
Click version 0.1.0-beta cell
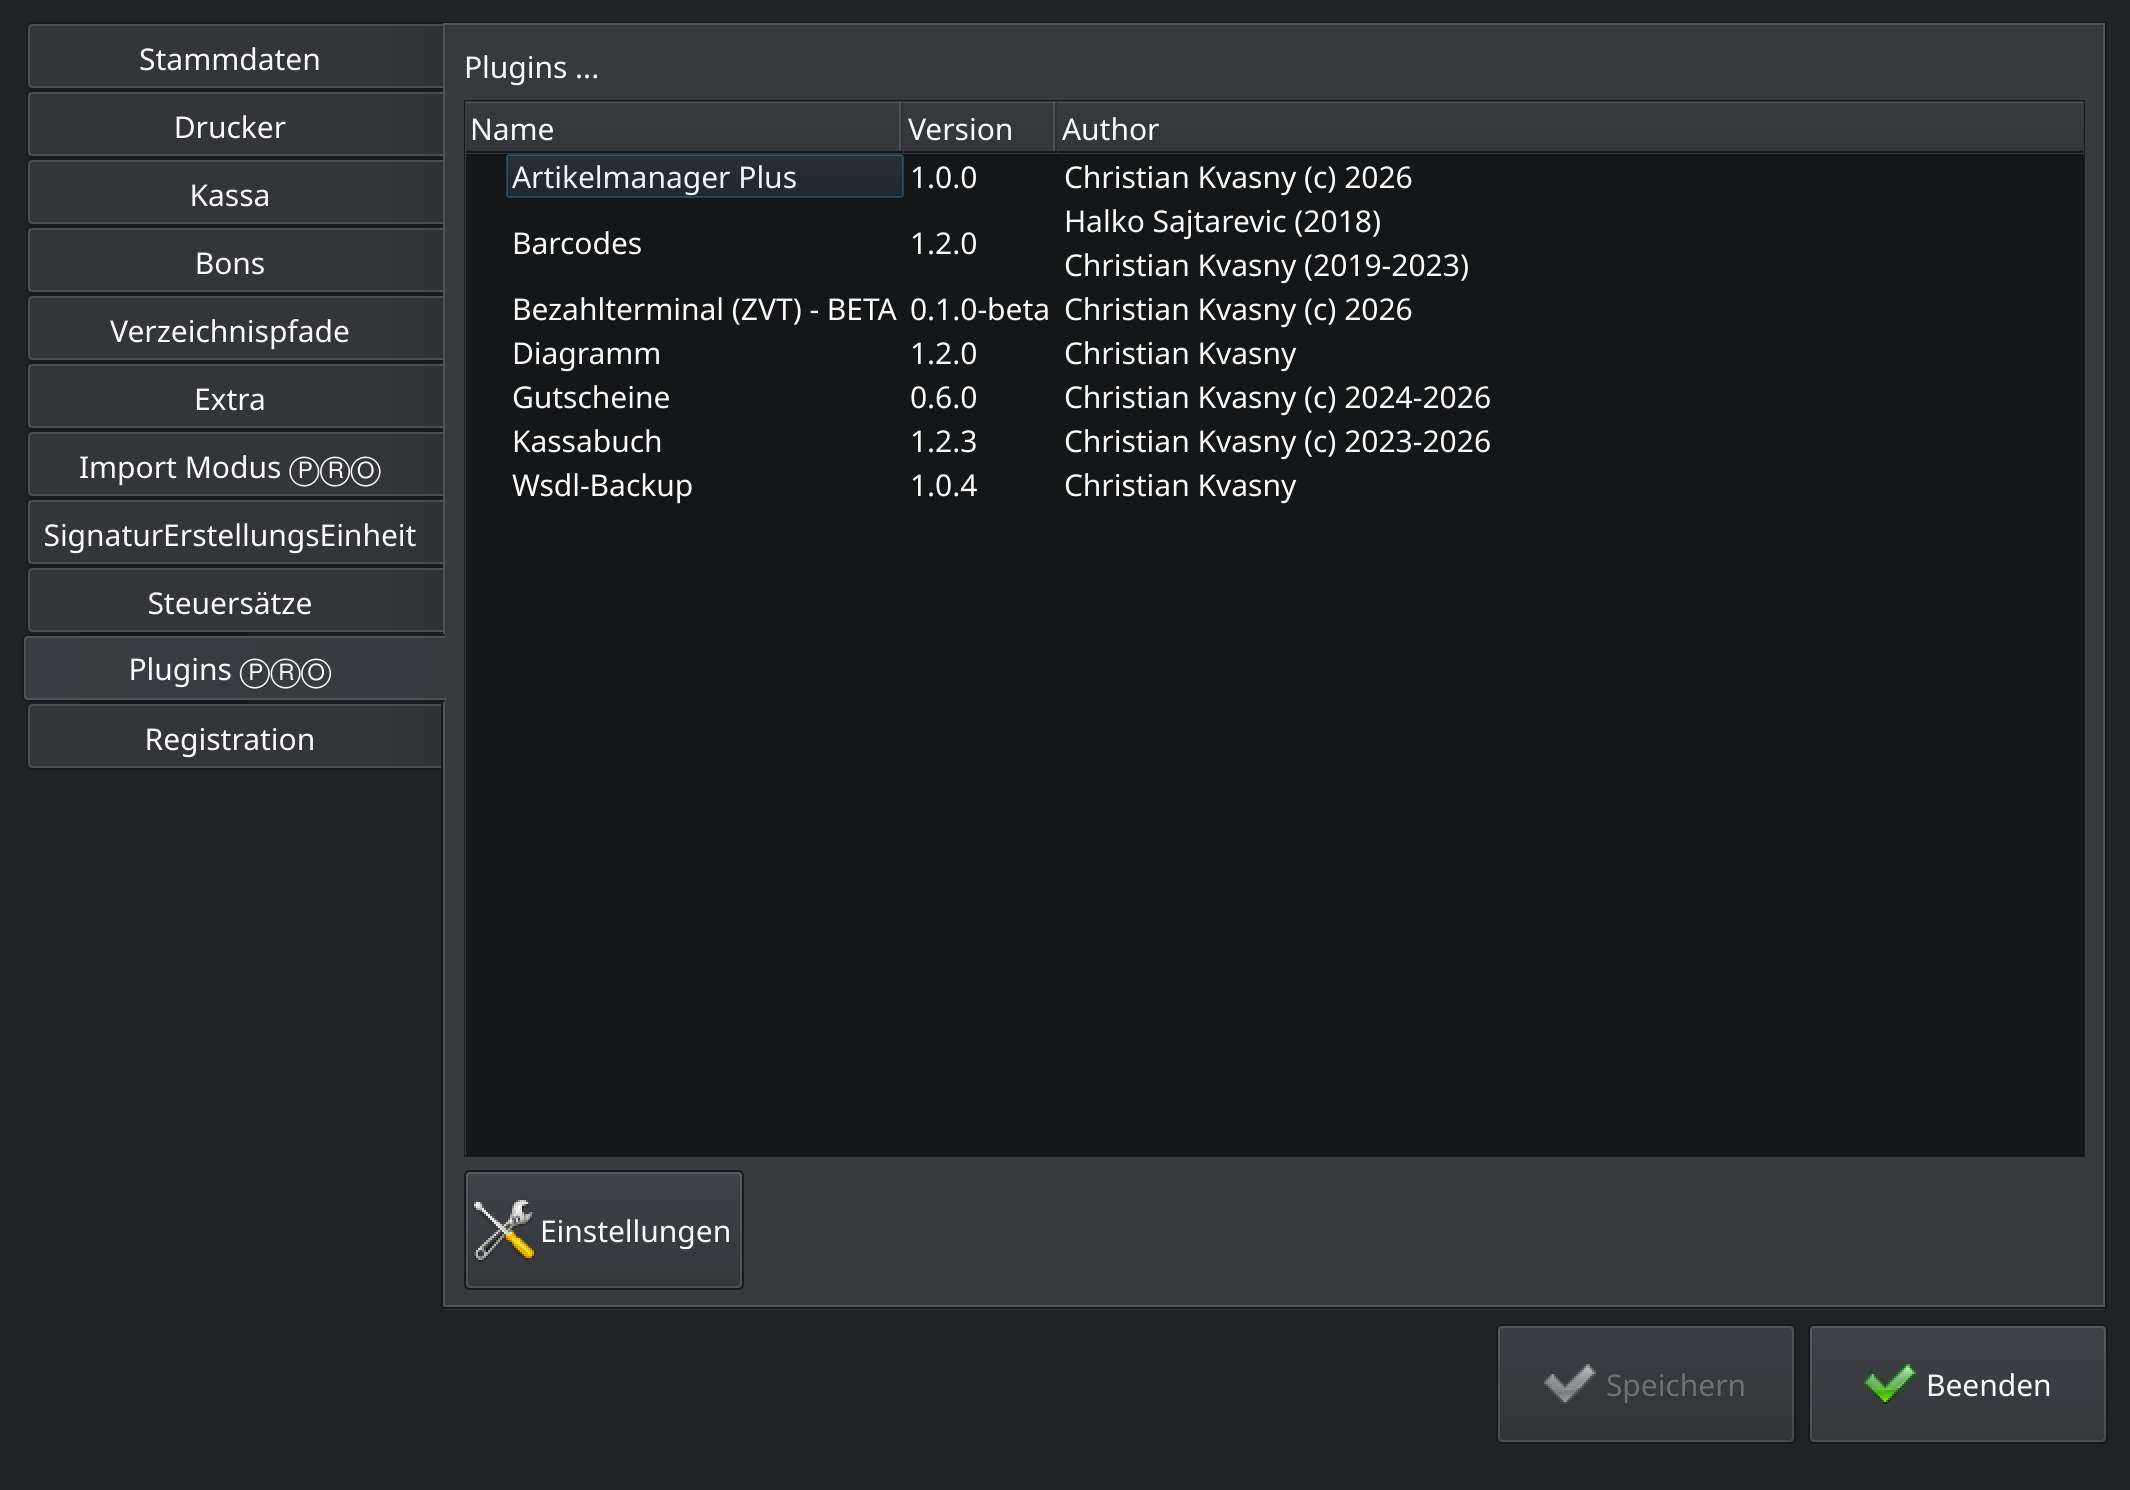click(979, 309)
